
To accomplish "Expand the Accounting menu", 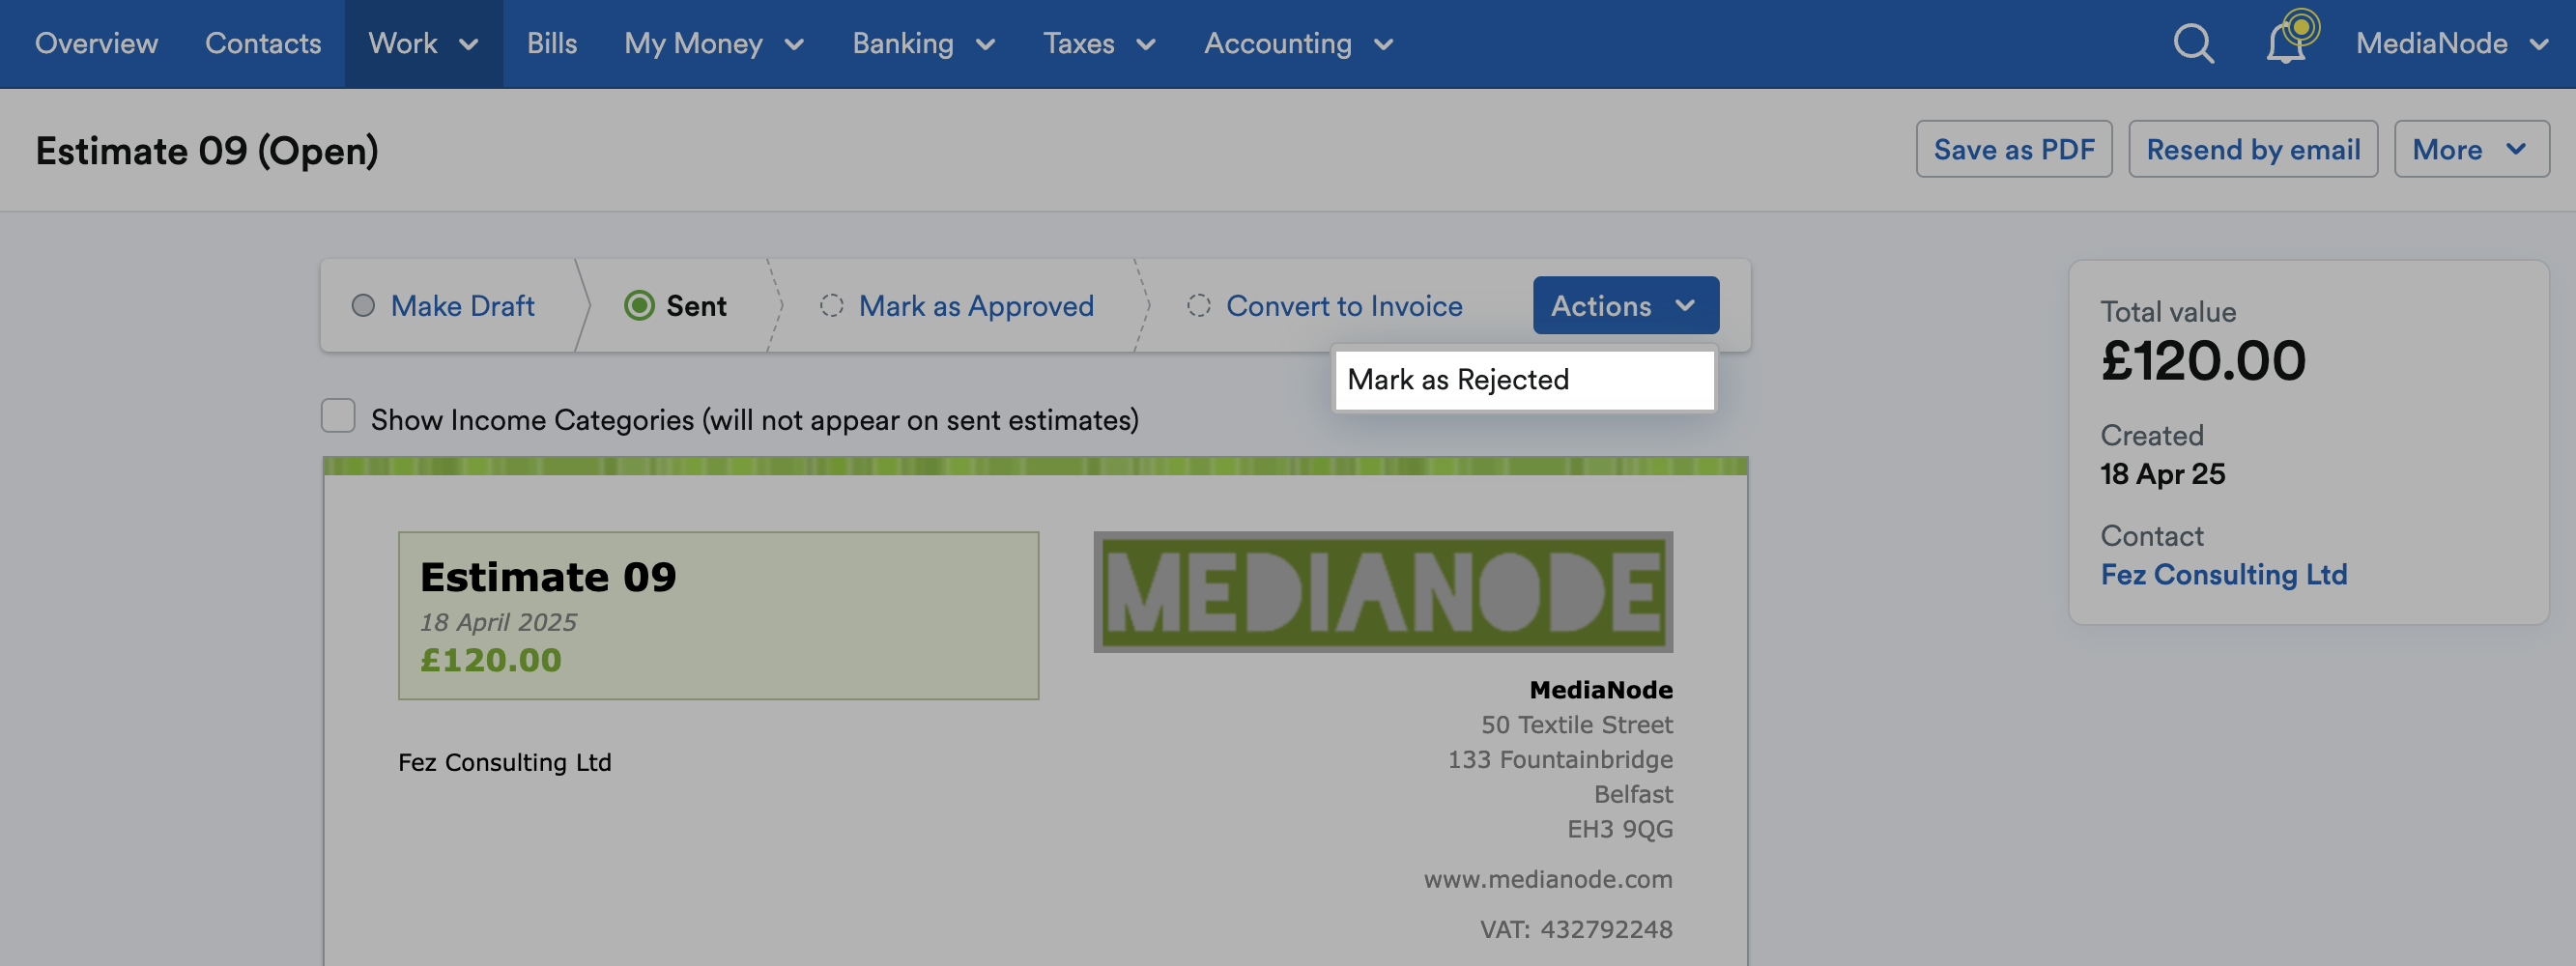I will pos(1298,44).
